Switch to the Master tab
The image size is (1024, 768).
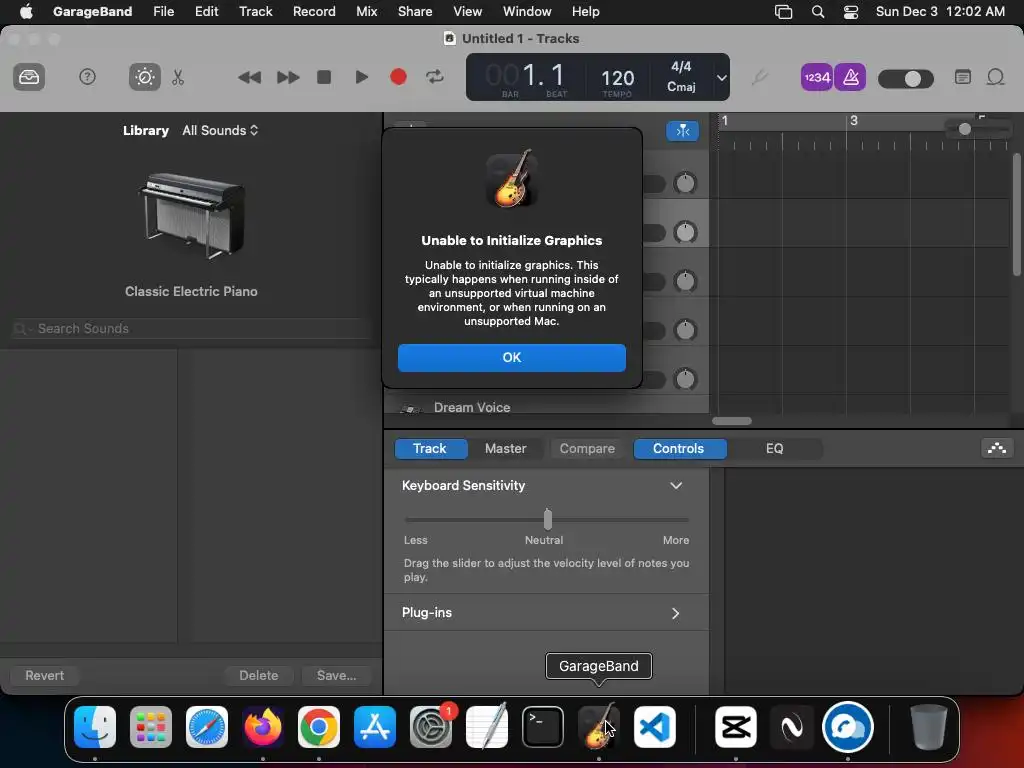coord(505,449)
